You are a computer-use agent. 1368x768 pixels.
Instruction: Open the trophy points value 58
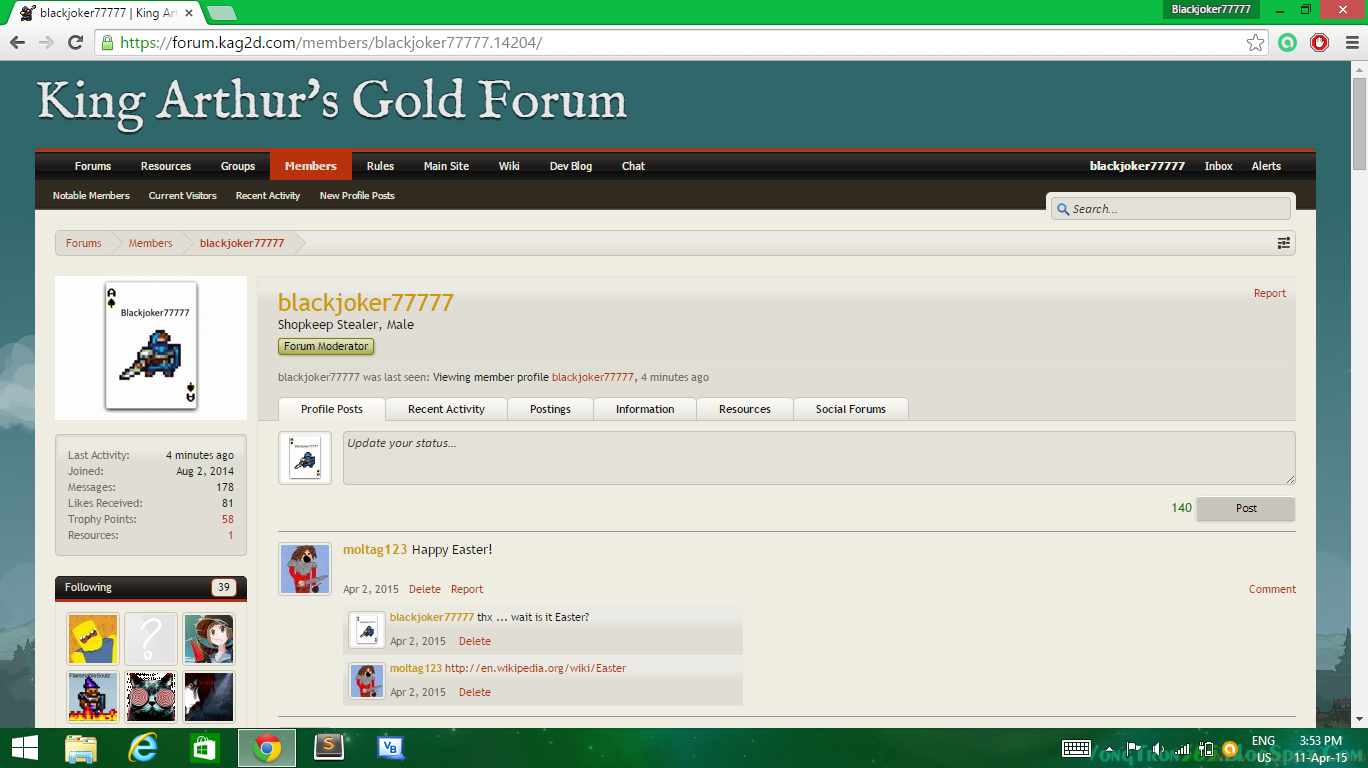click(x=228, y=519)
